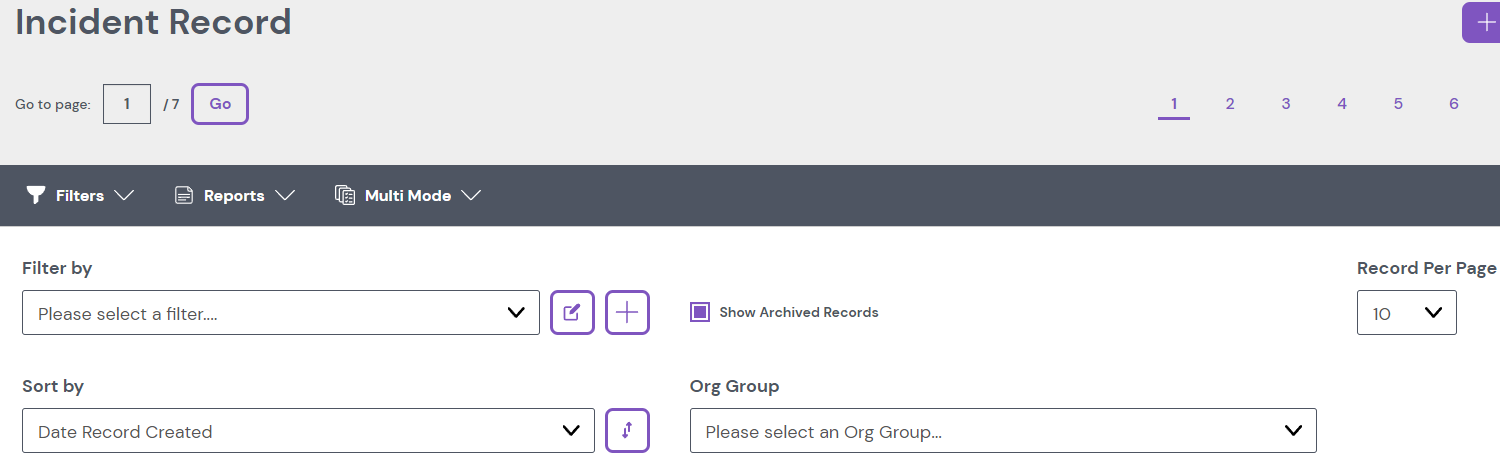The height and width of the screenshot is (459, 1500).
Task: Jump to page 6 link
Action: [x=1454, y=104]
